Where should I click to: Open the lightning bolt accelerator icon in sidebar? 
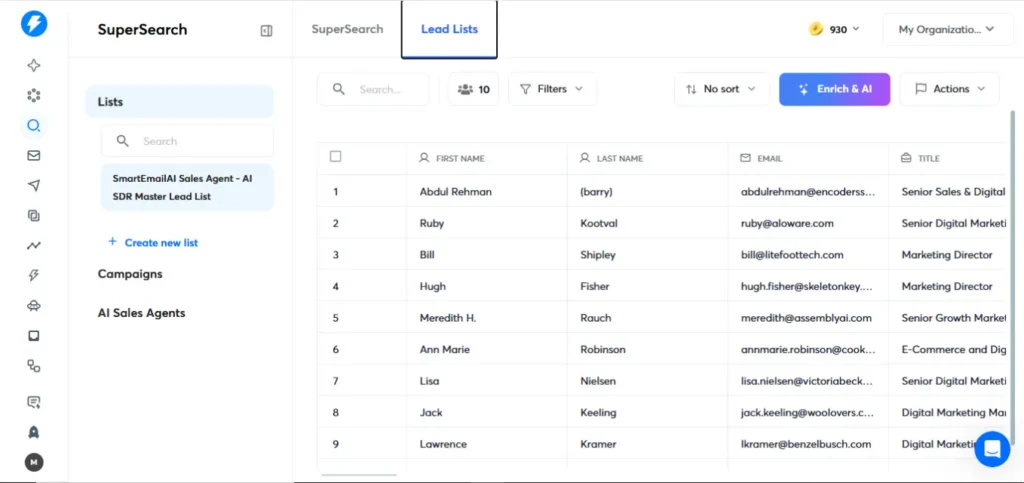pyautogui.click(x=34, y=275)
